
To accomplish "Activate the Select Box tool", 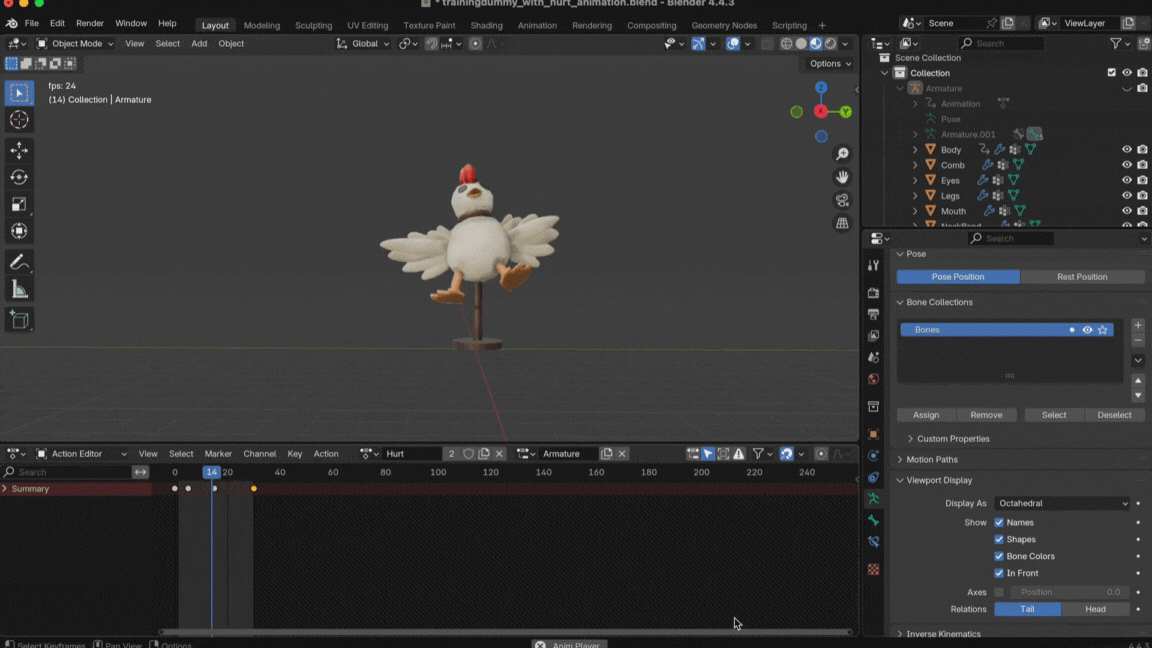I will pyautogui.click(x=19, y=93).
